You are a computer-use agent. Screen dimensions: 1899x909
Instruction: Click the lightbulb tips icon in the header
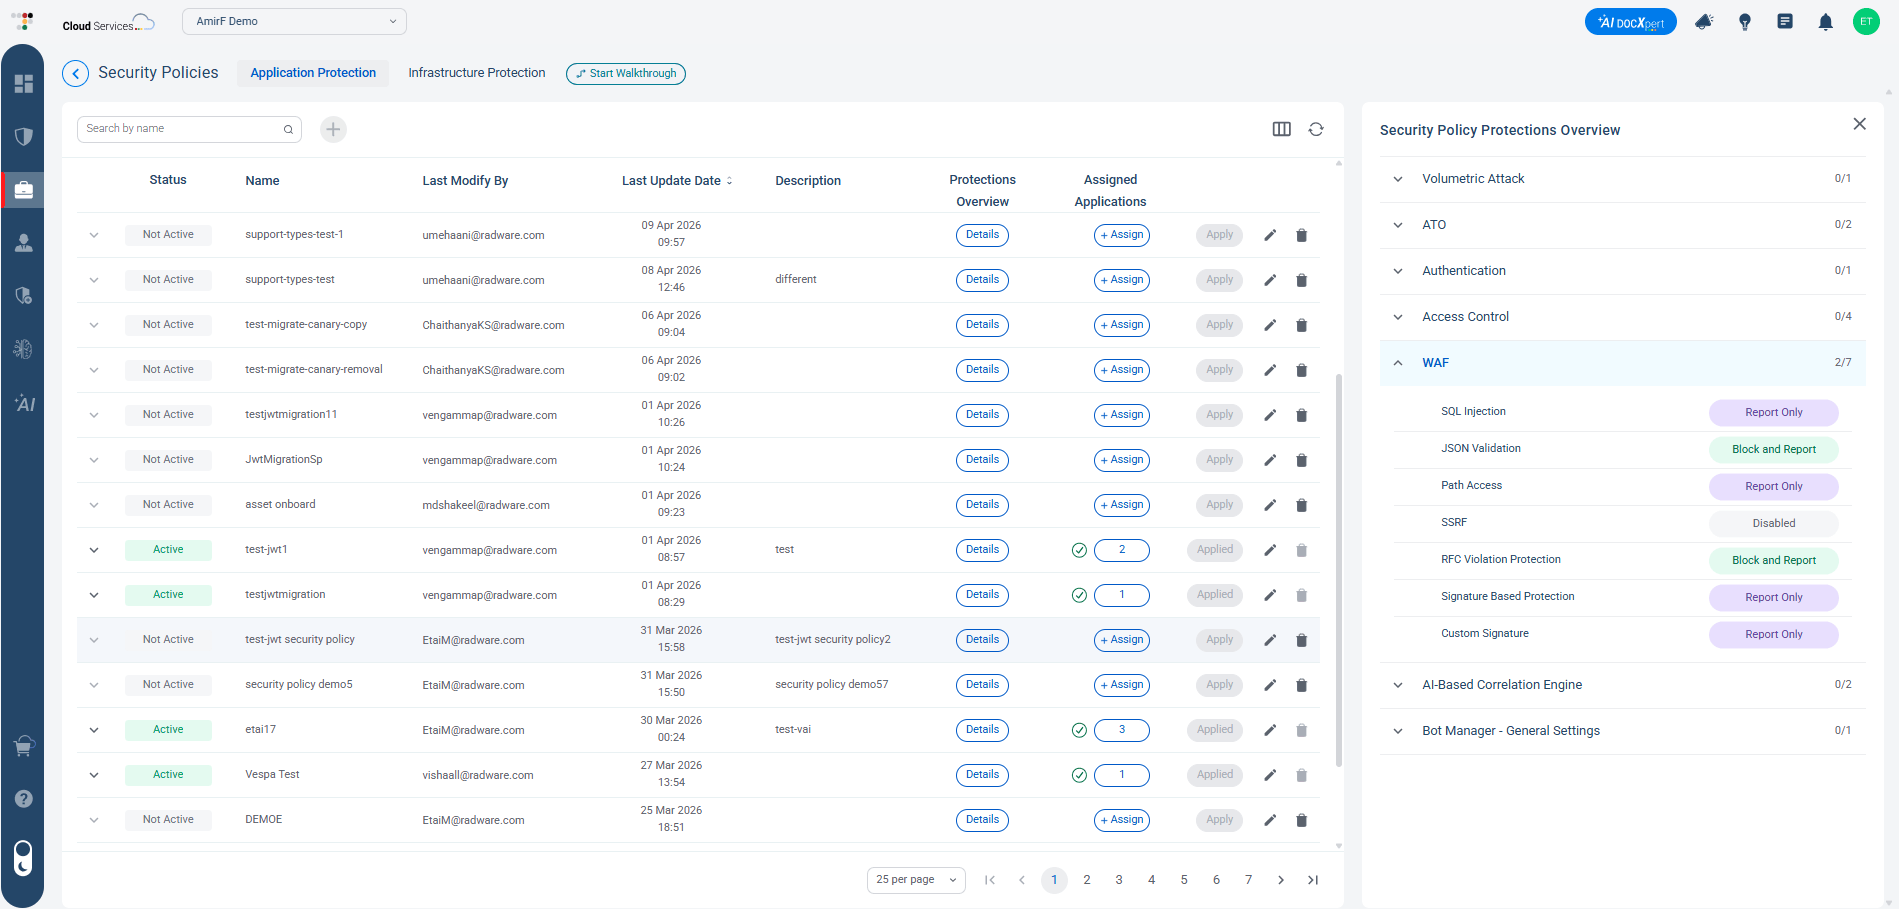[1745, 22]
